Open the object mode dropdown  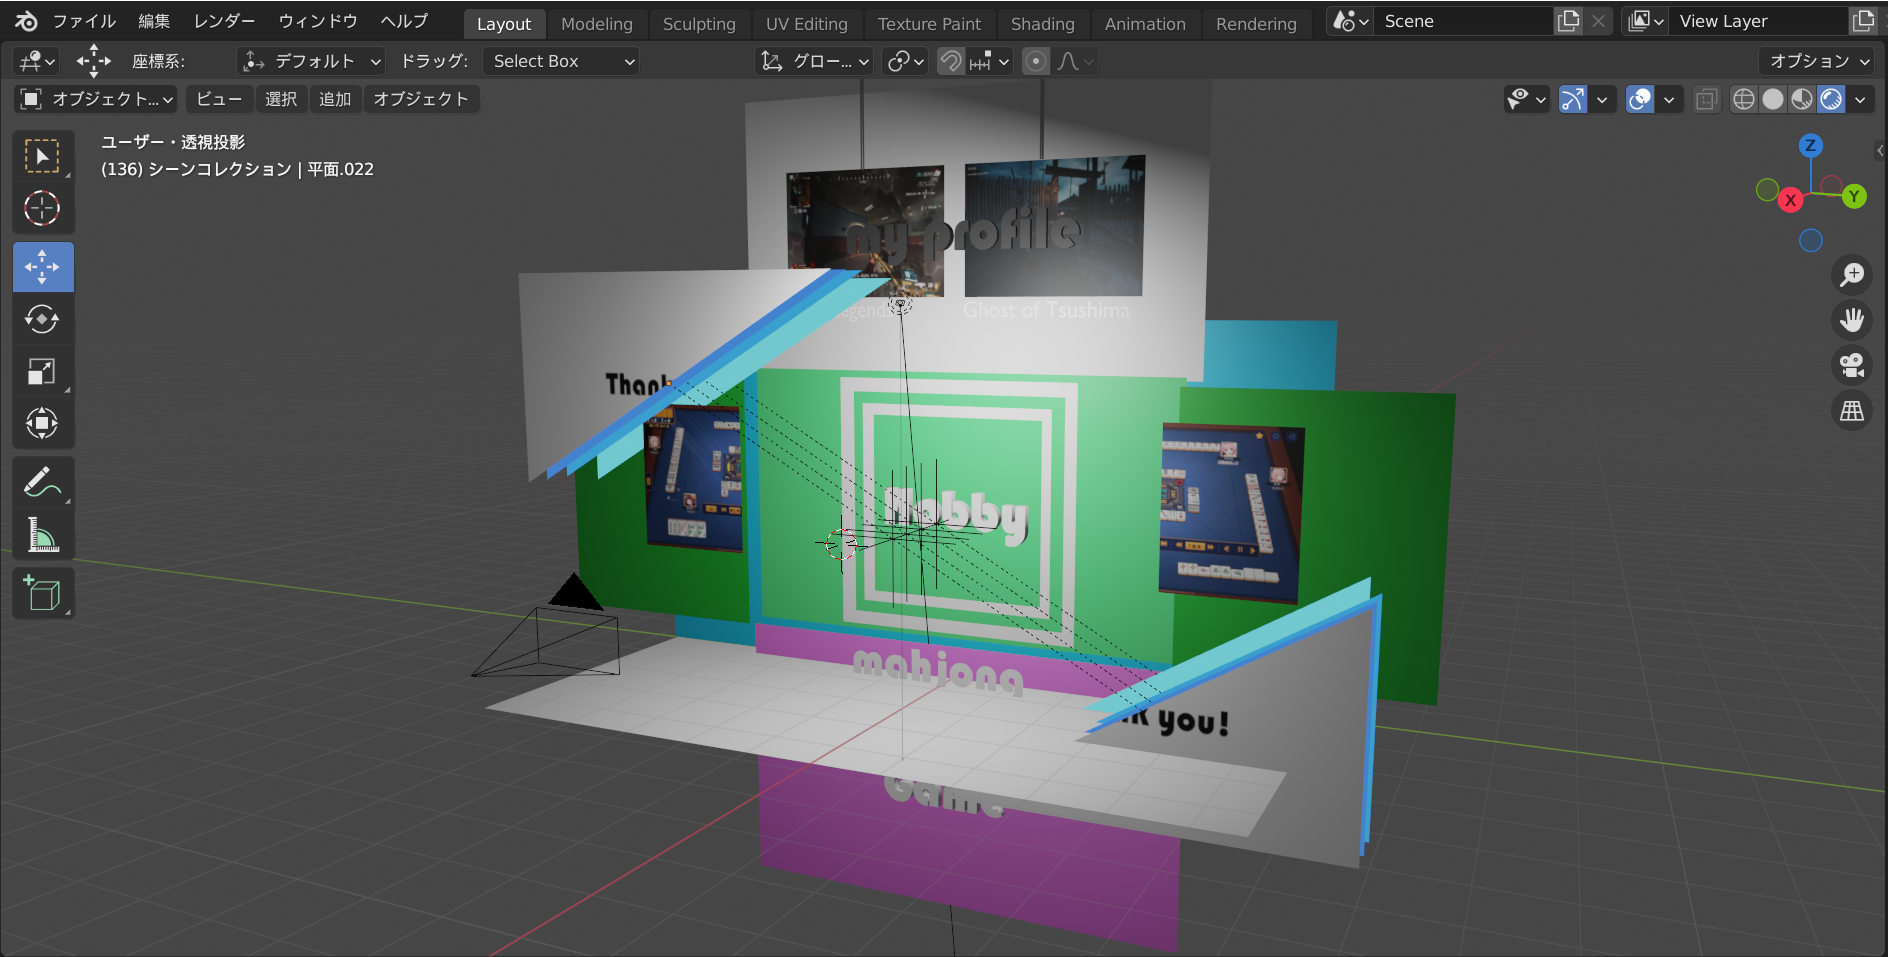coord(96,99)
